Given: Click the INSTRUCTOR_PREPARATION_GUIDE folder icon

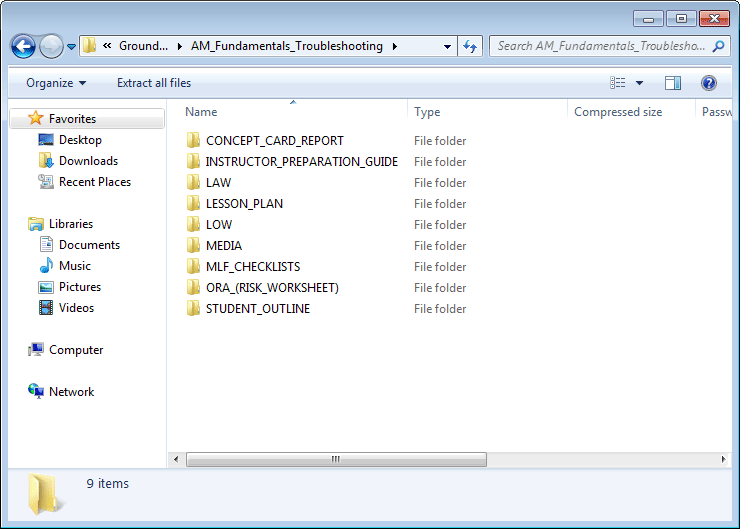Looking at the screenshot, I should pos(193,161).
